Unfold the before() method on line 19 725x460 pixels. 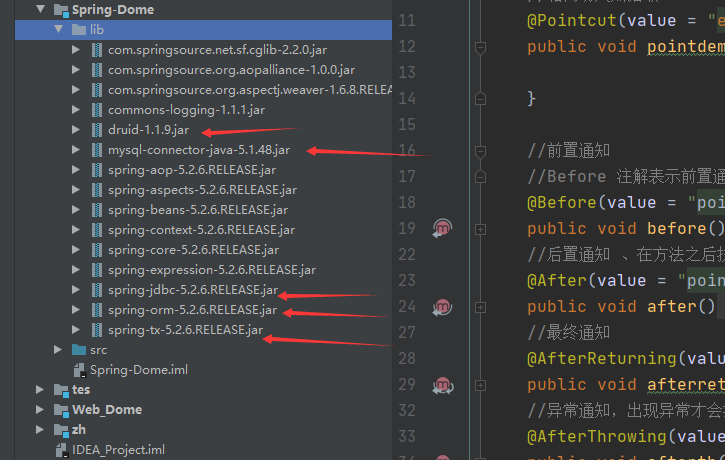(x=480, y=229)
